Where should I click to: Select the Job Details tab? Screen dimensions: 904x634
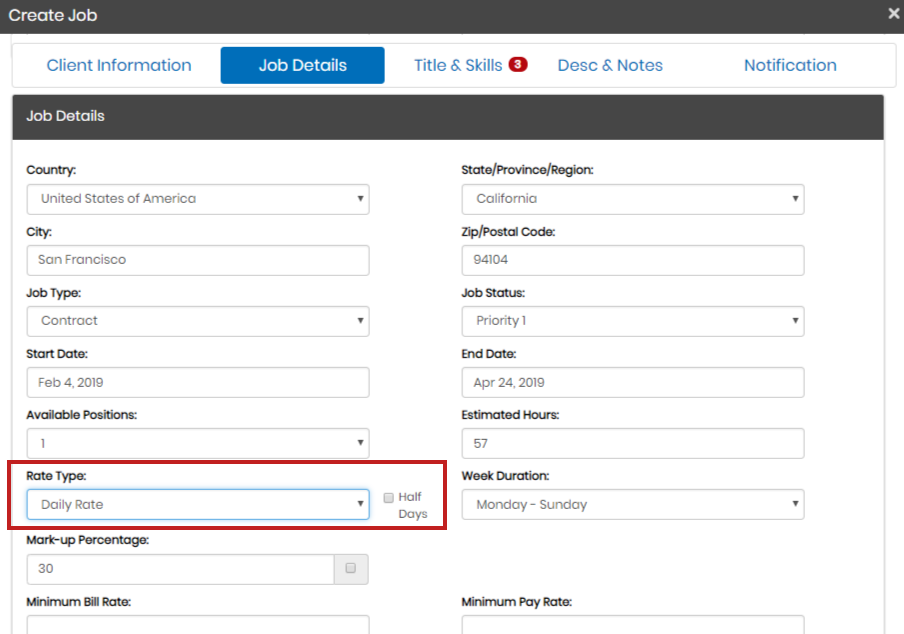(302, 65)
